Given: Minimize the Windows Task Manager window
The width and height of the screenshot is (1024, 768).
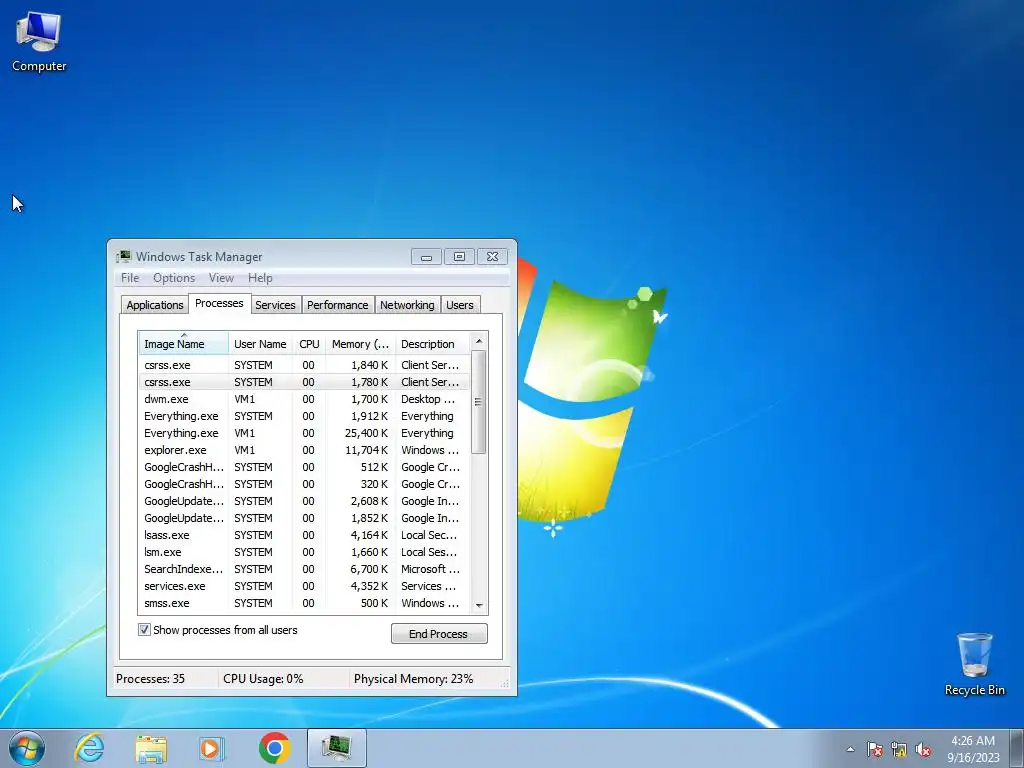Looking at the screenshot, I should (426, 257).
